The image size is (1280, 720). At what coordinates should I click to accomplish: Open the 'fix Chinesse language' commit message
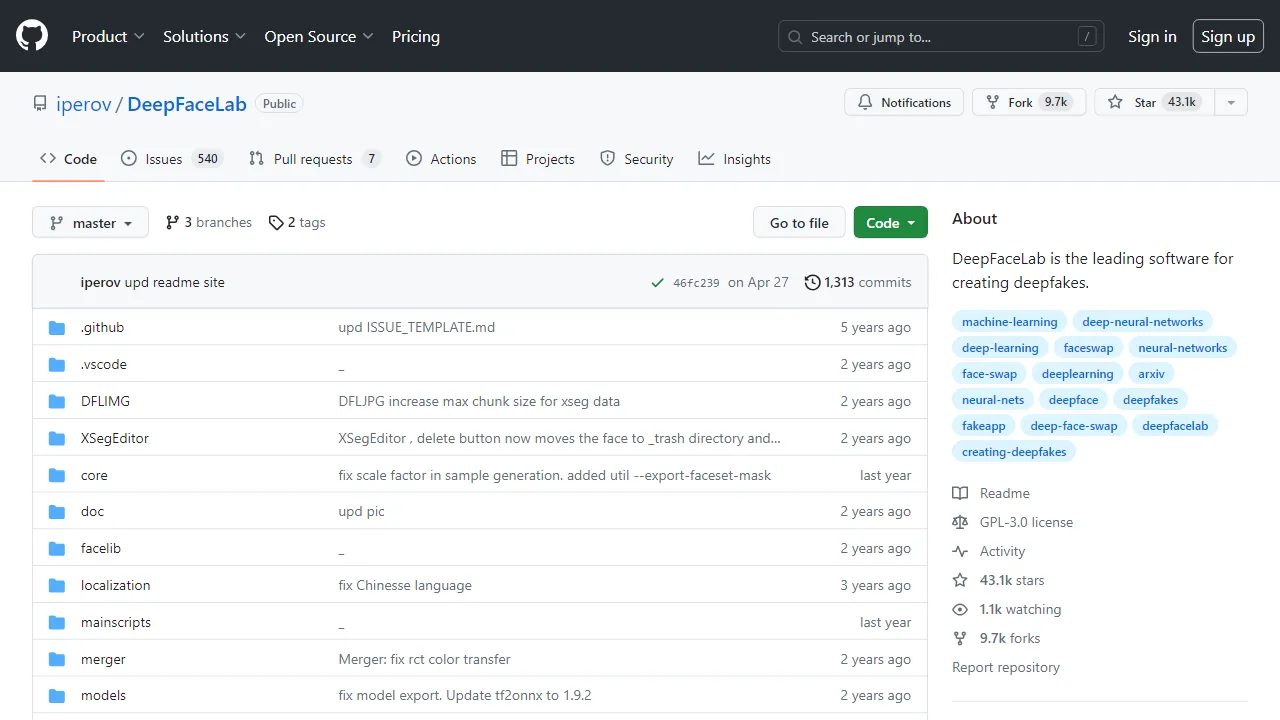[405, 586]
